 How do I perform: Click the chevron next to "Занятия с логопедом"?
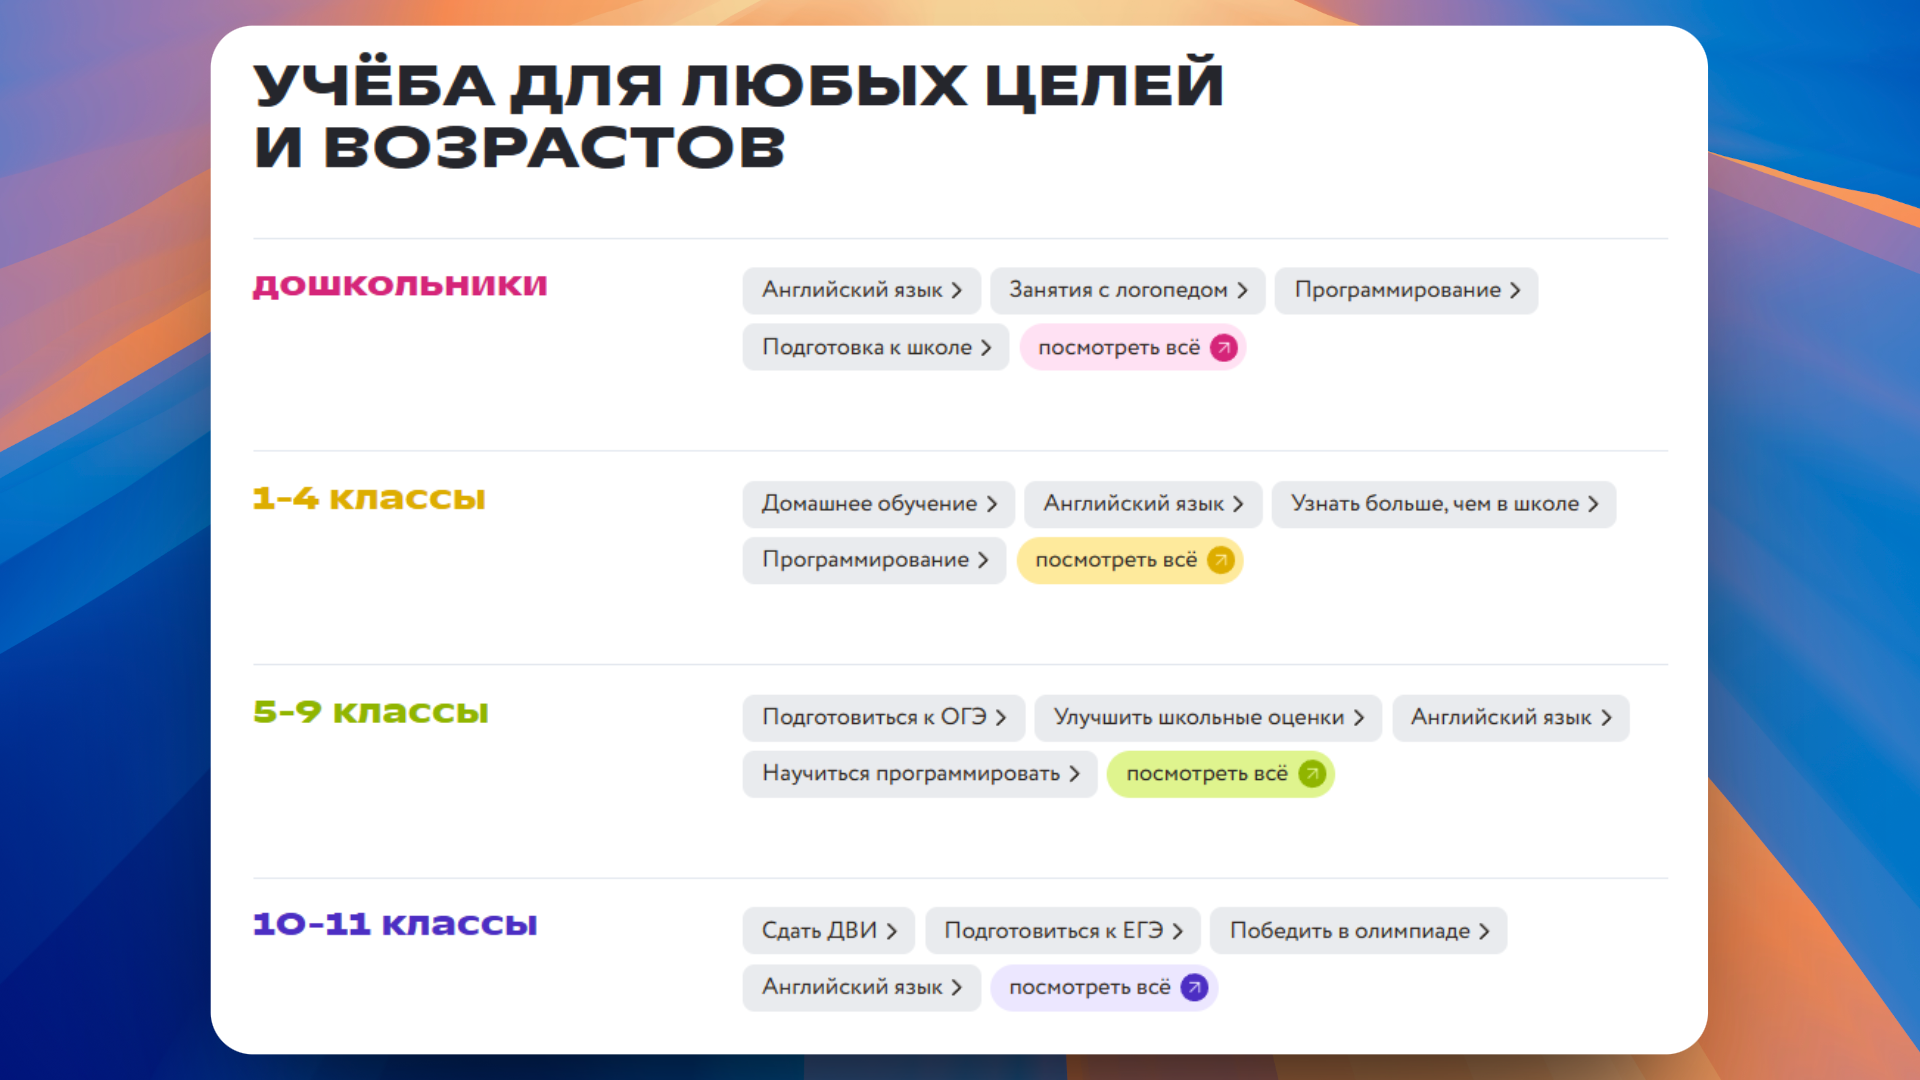[x=1243, y=290]
